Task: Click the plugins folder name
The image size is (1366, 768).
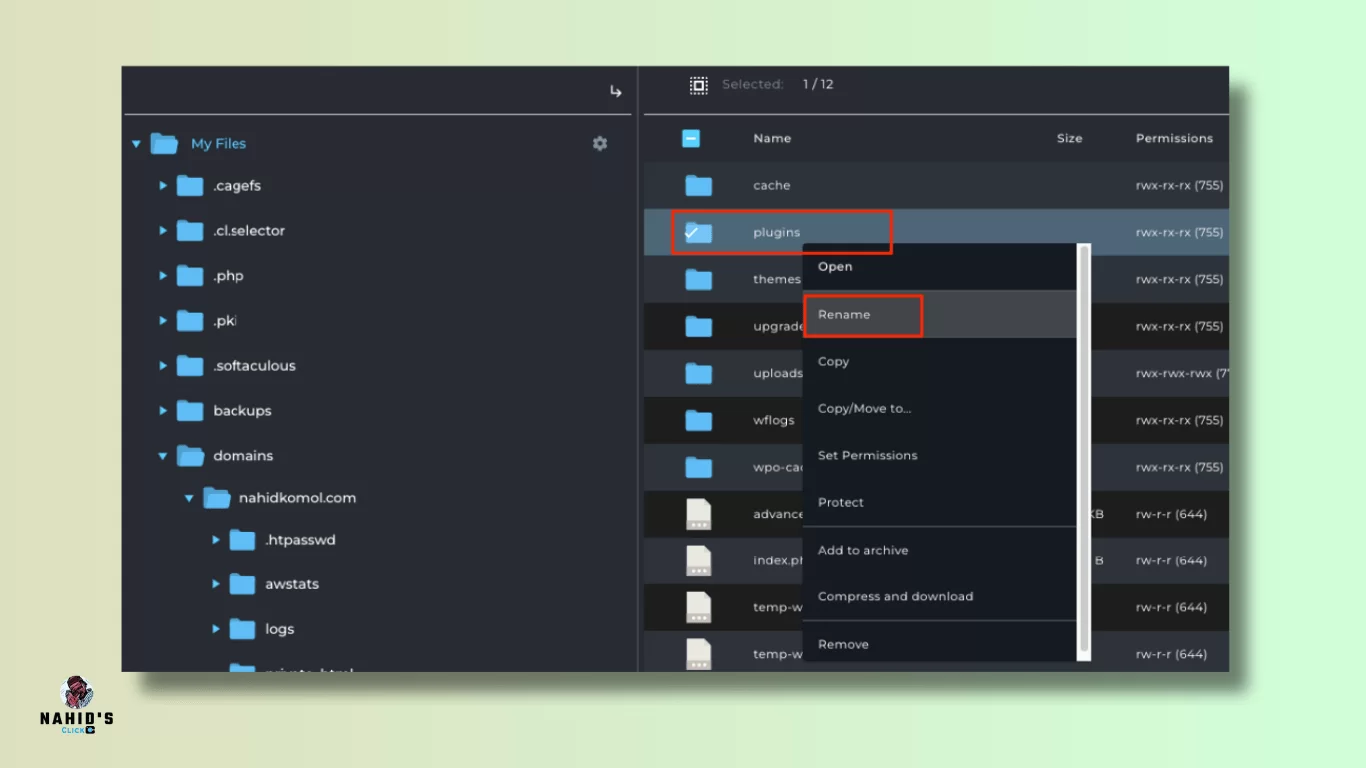Action: pyautogui.click(x=777, y=232)
